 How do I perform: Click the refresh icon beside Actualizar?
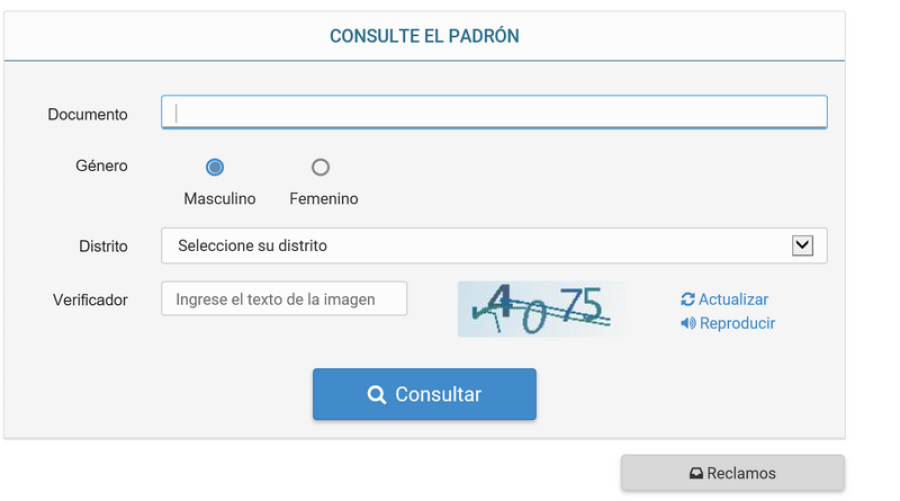687,300
